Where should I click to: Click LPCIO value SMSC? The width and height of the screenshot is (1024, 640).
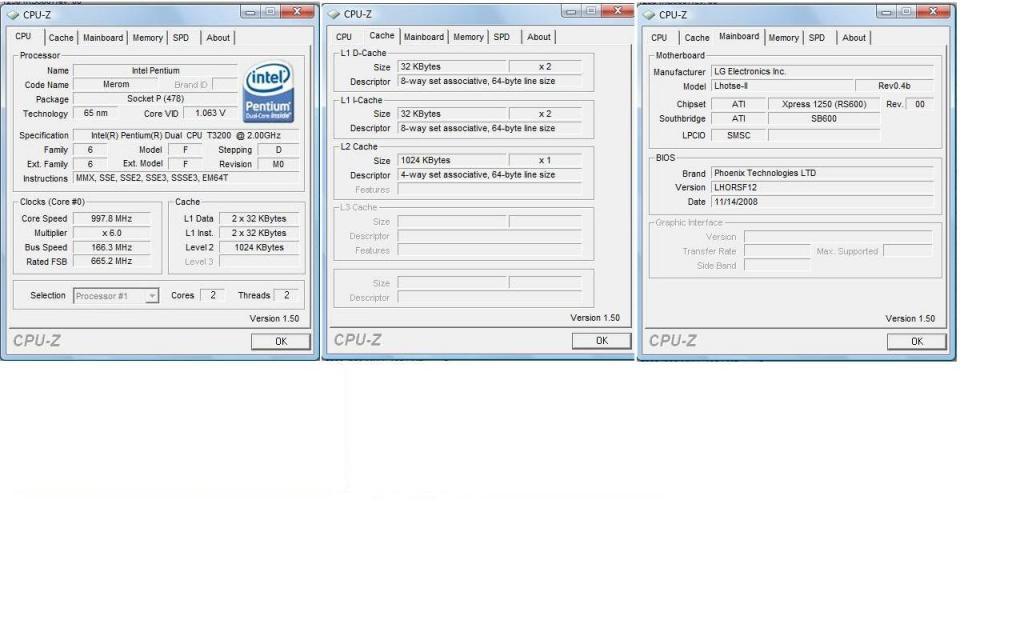tap(739, 135)
